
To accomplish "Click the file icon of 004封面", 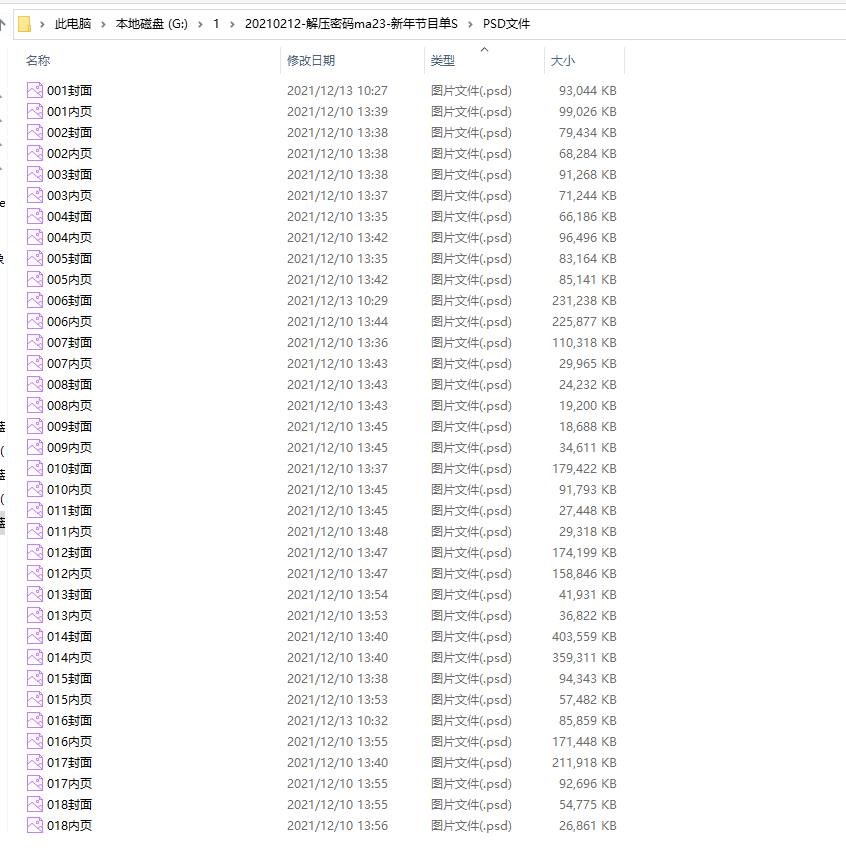I will (x=35, y=216).
